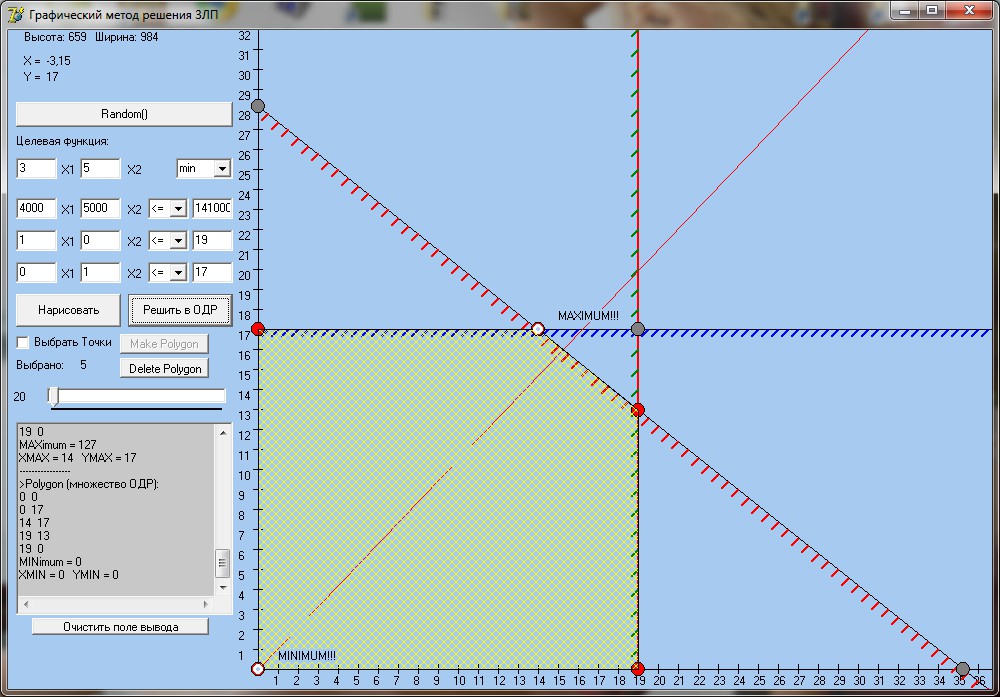Click the Очистить поле вывода button
1000x697 pixels.
pyautogui.click(x=120, y=627)
